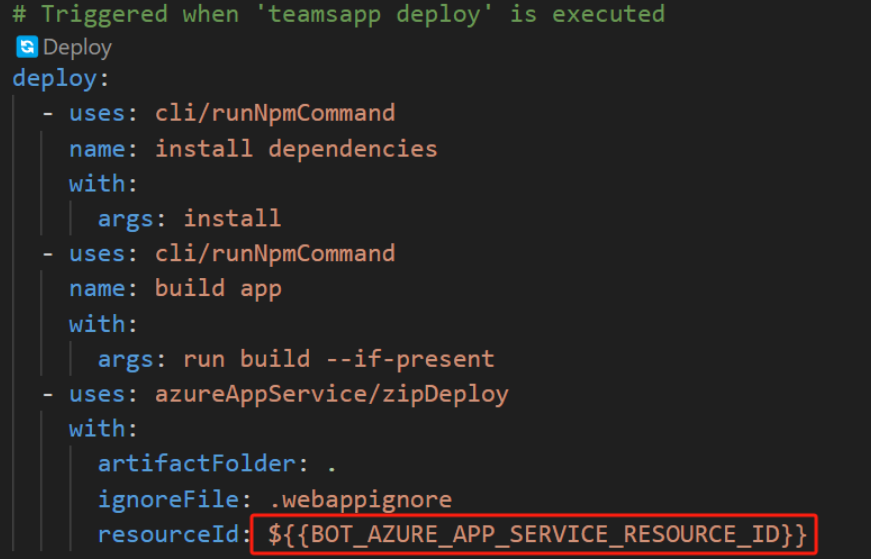Click the comment 'Triggered when teamsapp deploy is executed'

338,14
